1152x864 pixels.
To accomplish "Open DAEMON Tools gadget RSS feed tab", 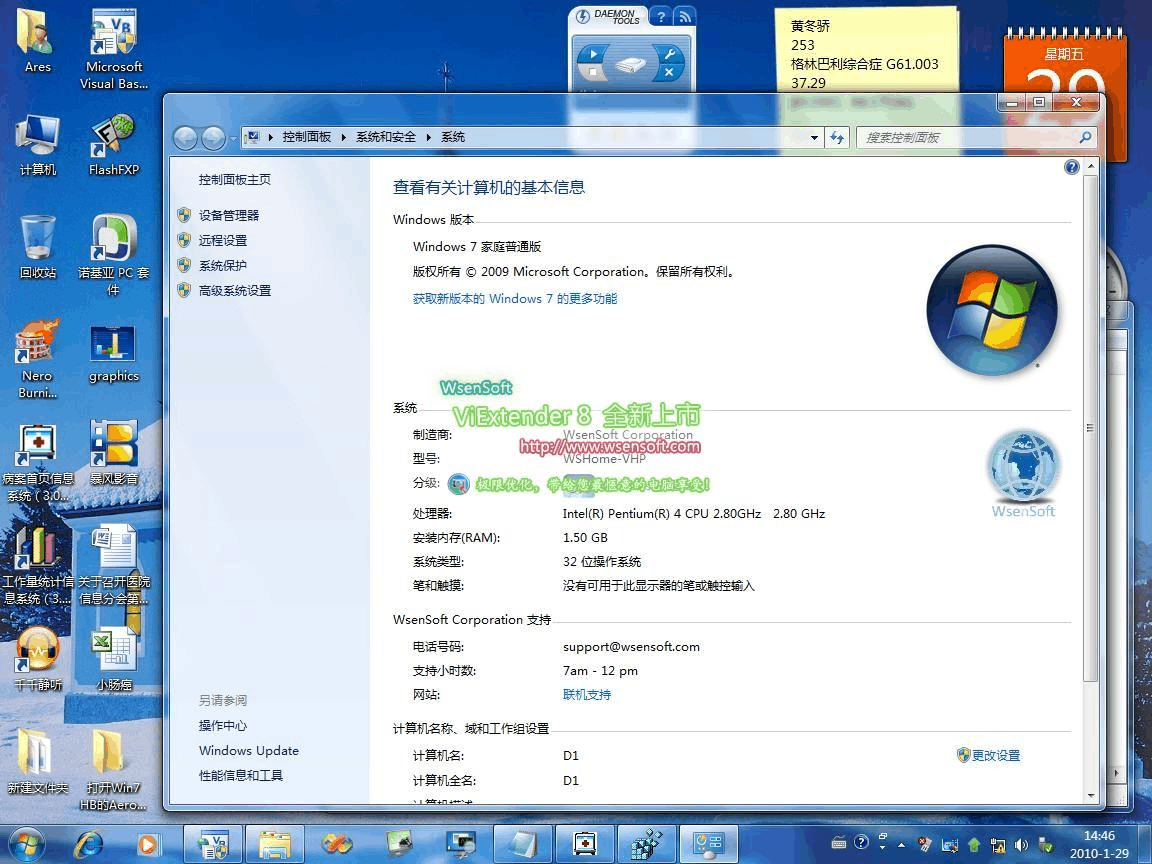I will (684, 16).
